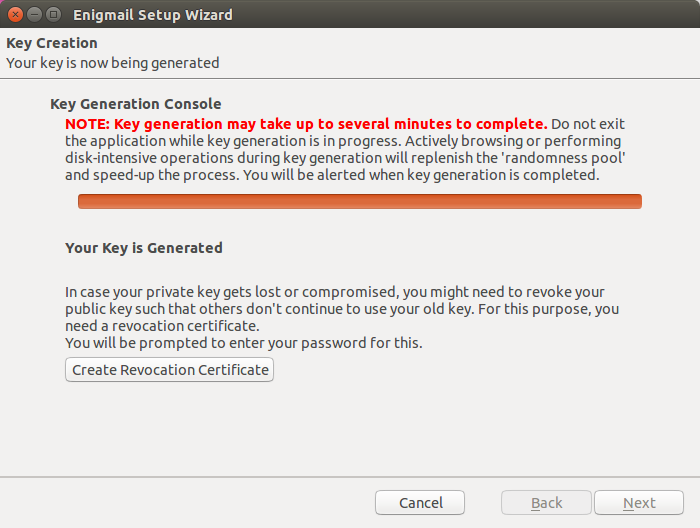Viewport: 700px width, 528px height.
Task: Click the 'Your Key is Generated' status message
Action: (143, 247)
